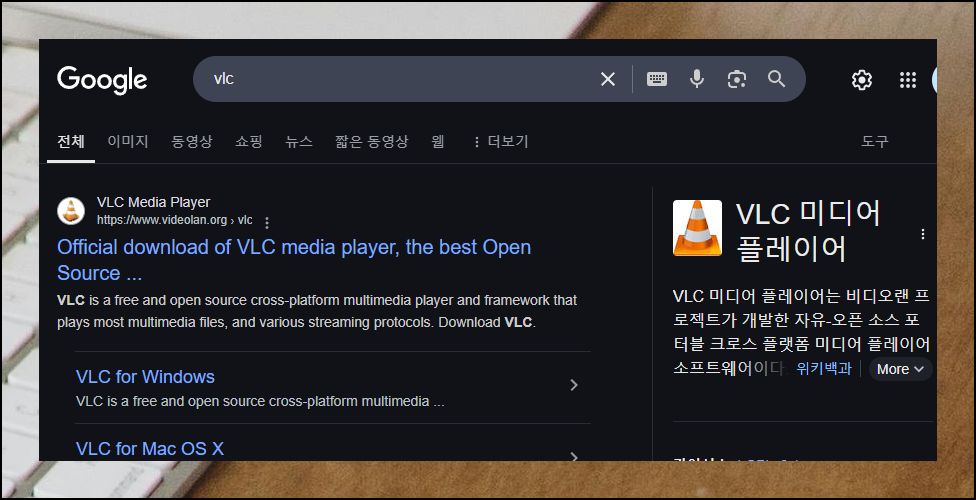Expand the 더보기 menu
976x500 pixels.
500,142
